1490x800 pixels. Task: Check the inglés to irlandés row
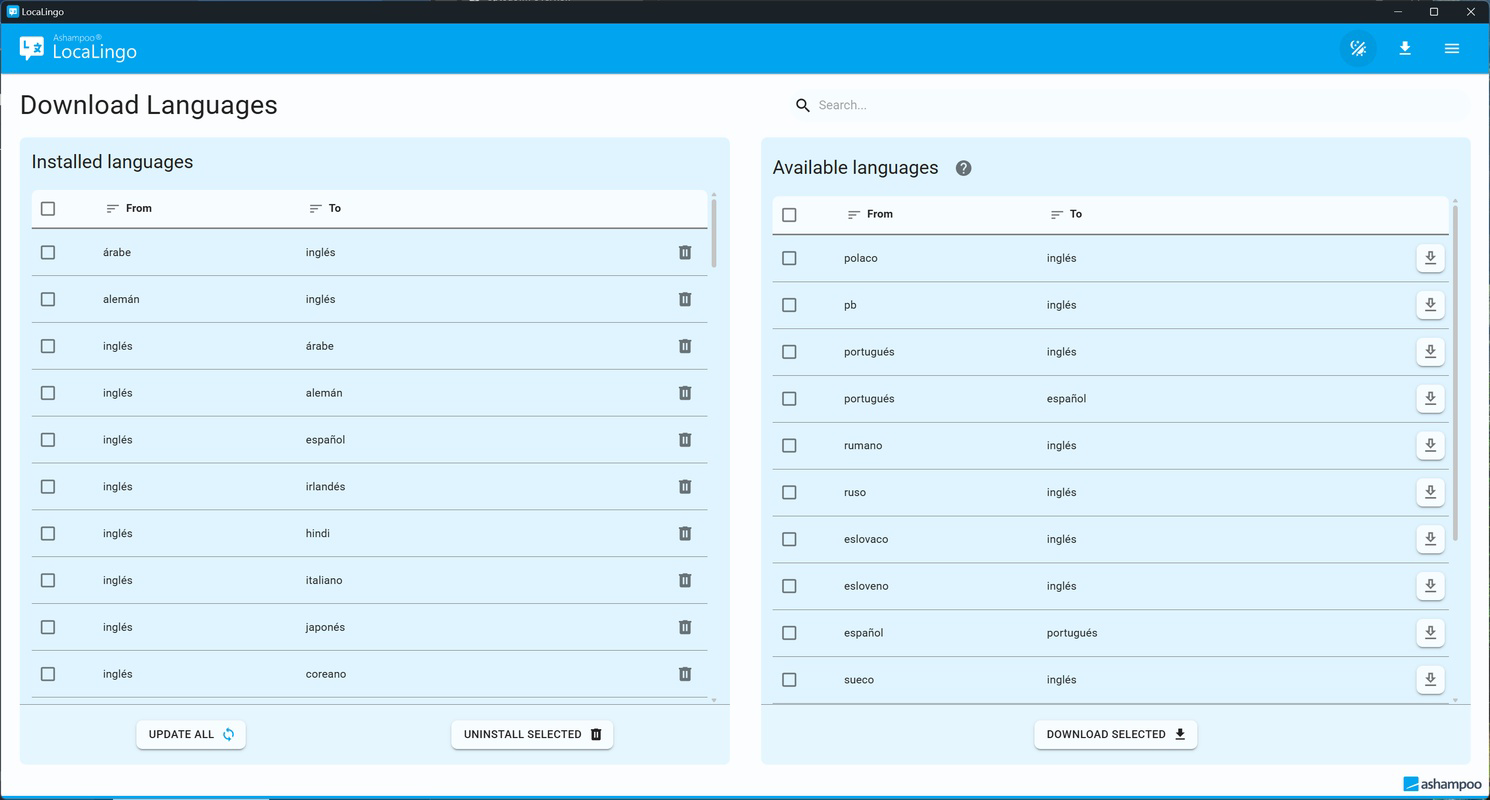(x=48, y=487)
